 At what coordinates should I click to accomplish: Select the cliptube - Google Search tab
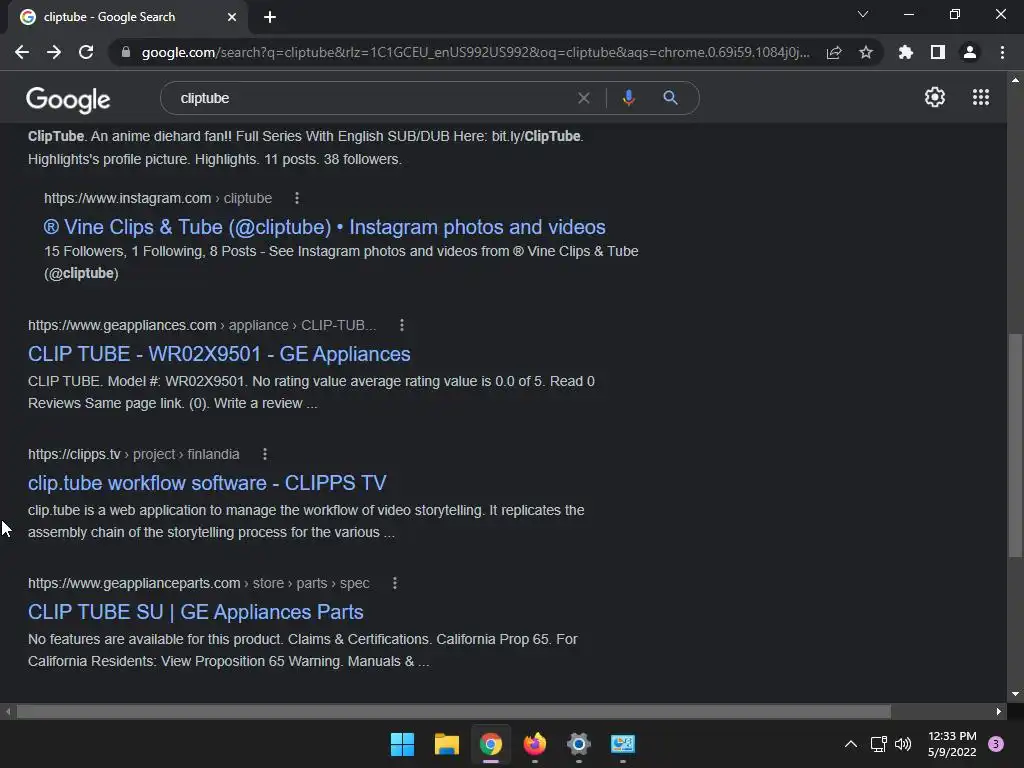pyautogui.click(x=128, y=17)
